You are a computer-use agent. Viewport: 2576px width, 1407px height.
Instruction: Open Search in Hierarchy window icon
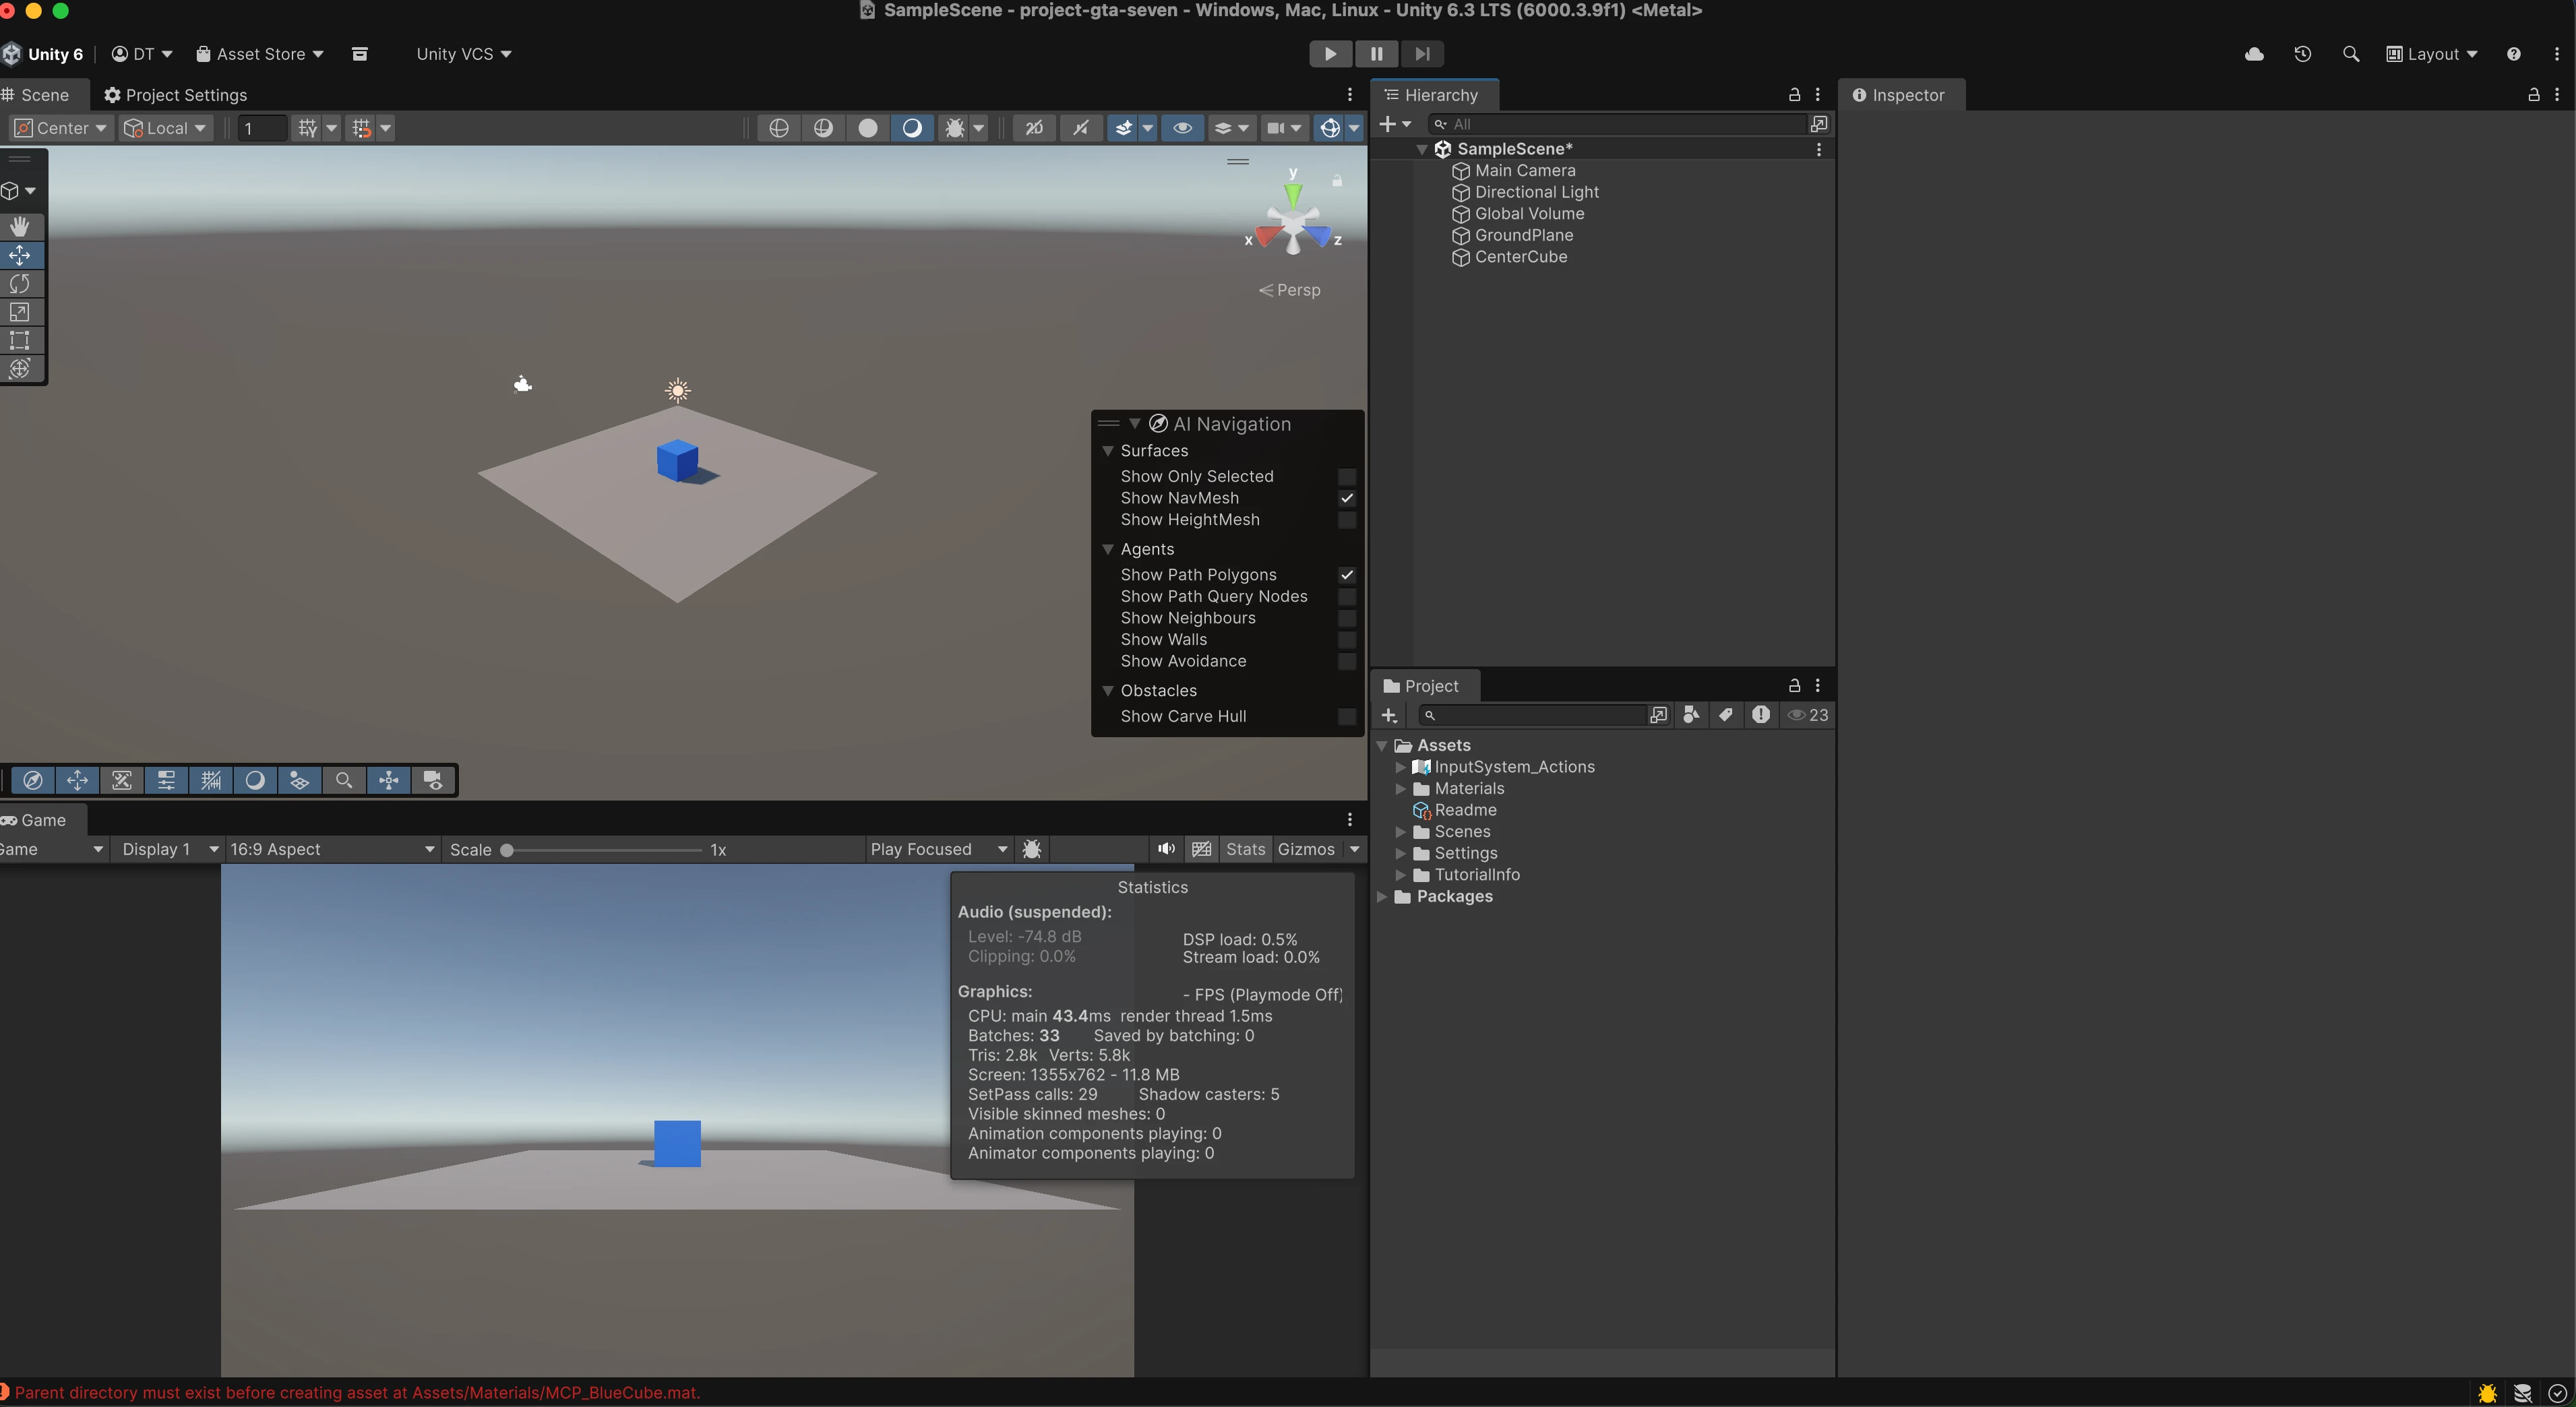(x=1819, y=124)
